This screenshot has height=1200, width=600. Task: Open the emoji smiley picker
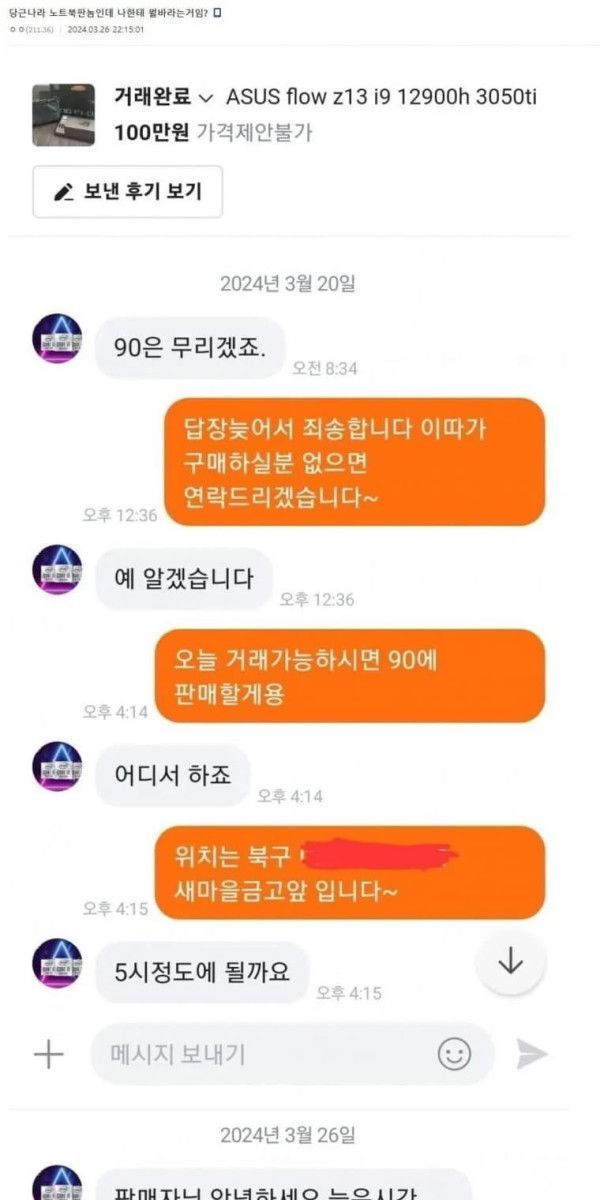(x=455, y=1053)
